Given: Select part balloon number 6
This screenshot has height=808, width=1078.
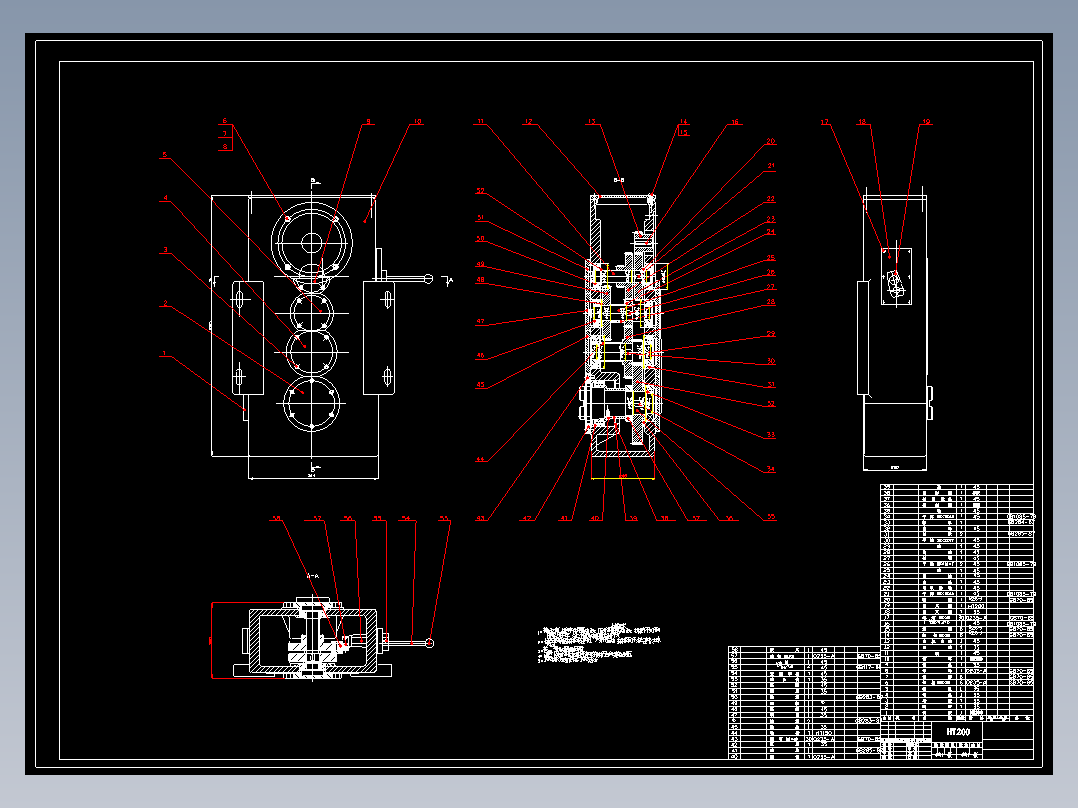Looking at the screenshot, I should tap(224, 121).
